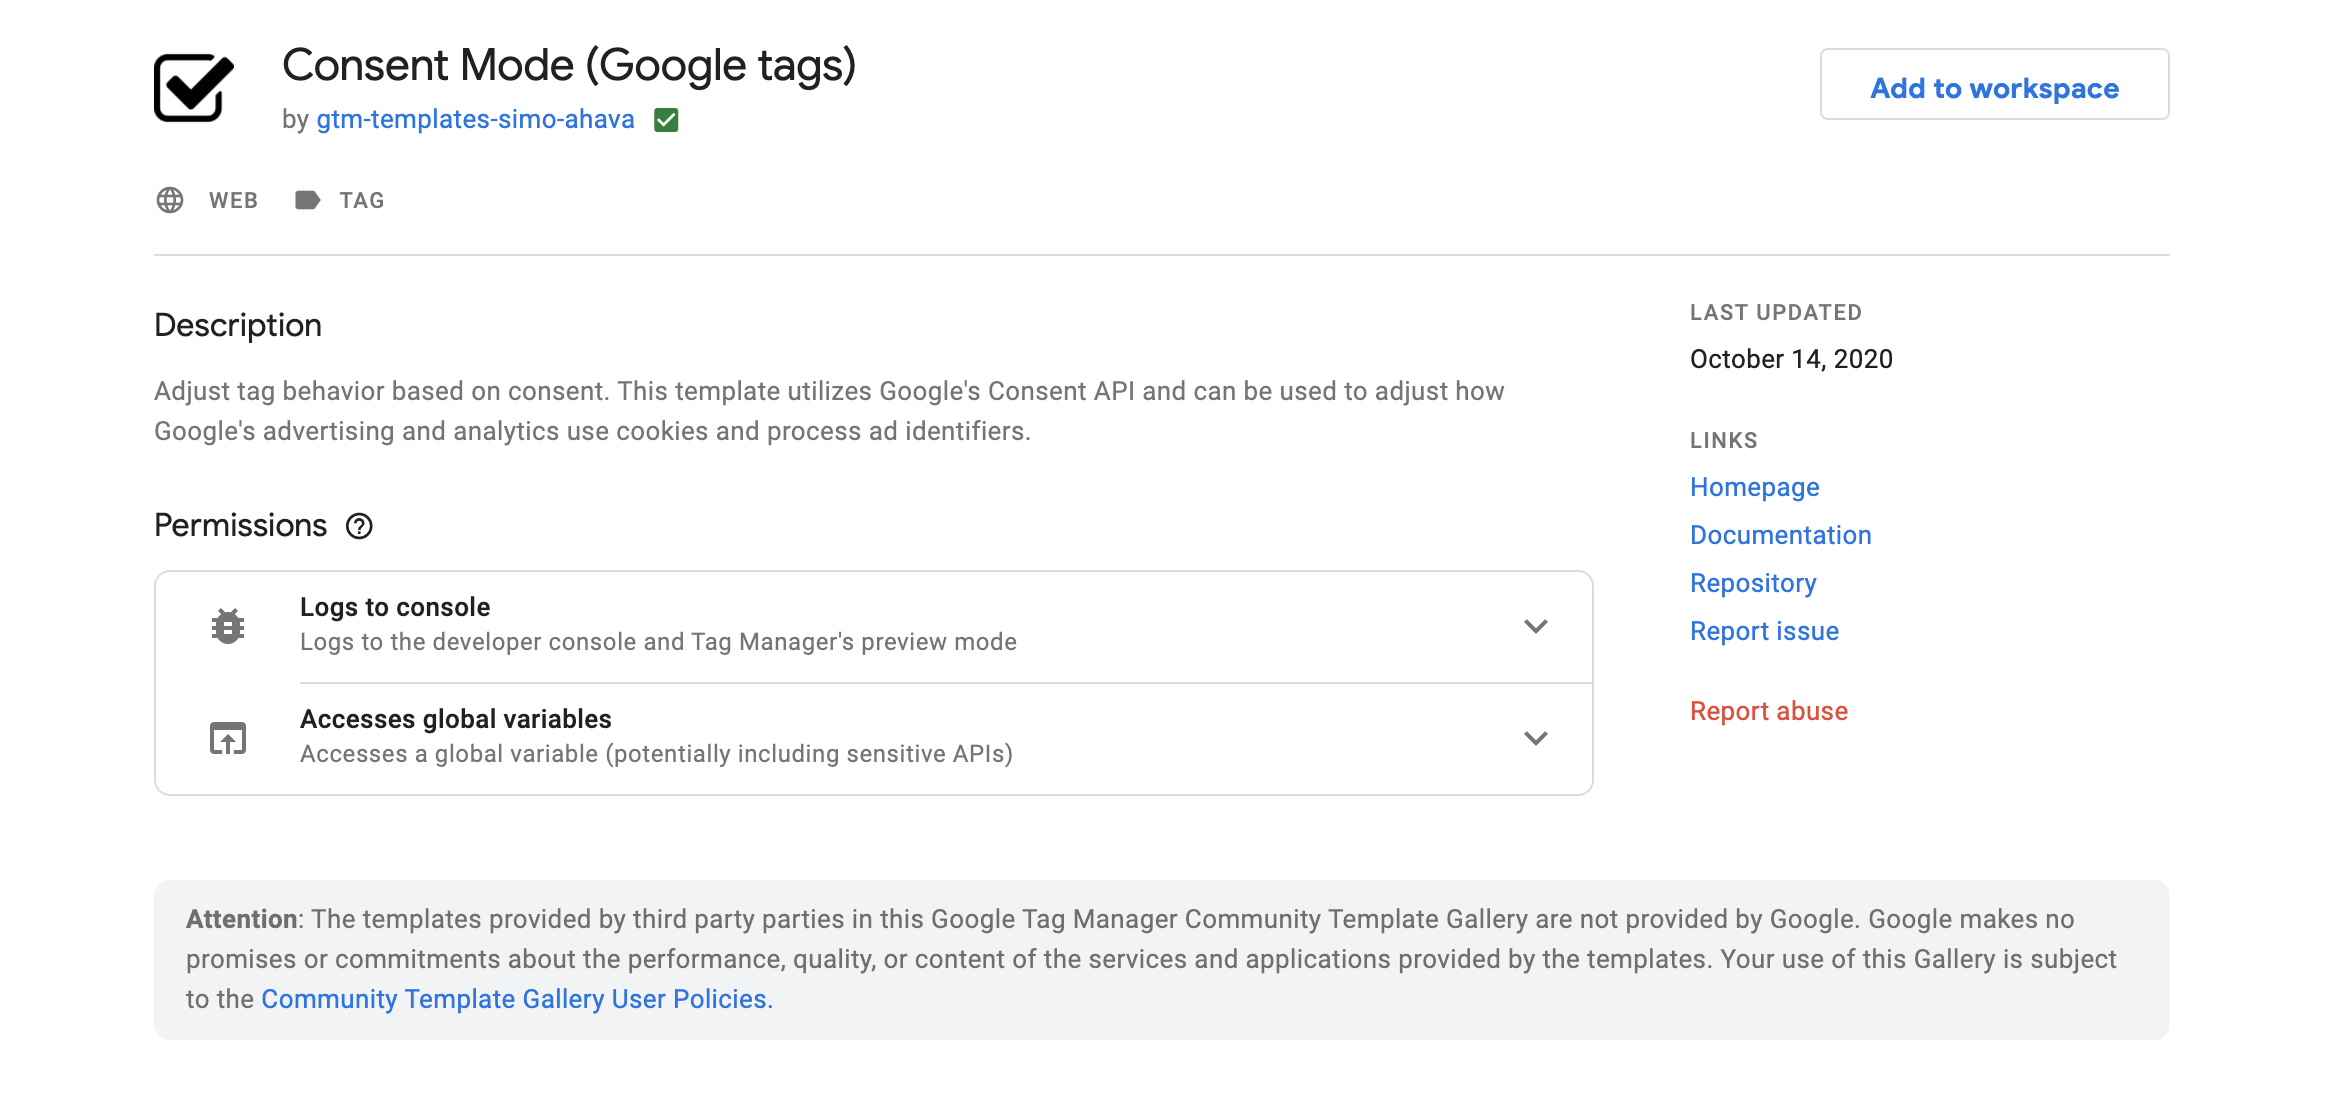Click the globe WEB icon
This screenshot has width=2326, height=1120.
click(x=170, y=200)
